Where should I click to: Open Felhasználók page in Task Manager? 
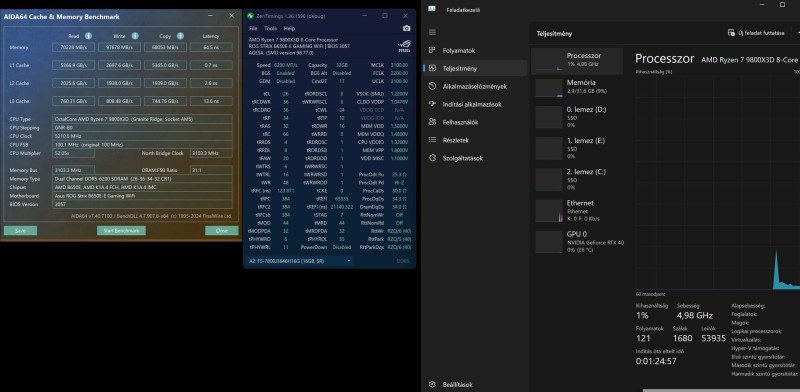[475, 122]
